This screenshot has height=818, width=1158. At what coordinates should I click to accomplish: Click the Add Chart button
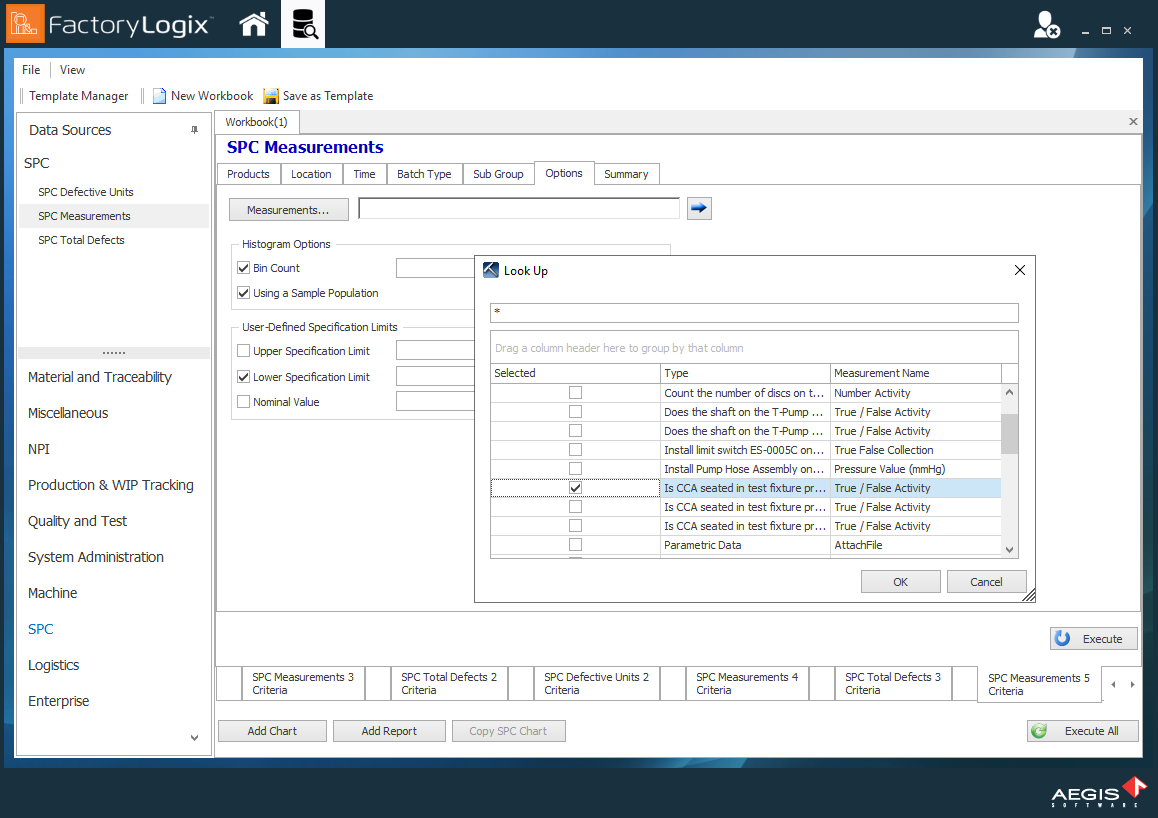pyautogui.click(x=271, y=730)
